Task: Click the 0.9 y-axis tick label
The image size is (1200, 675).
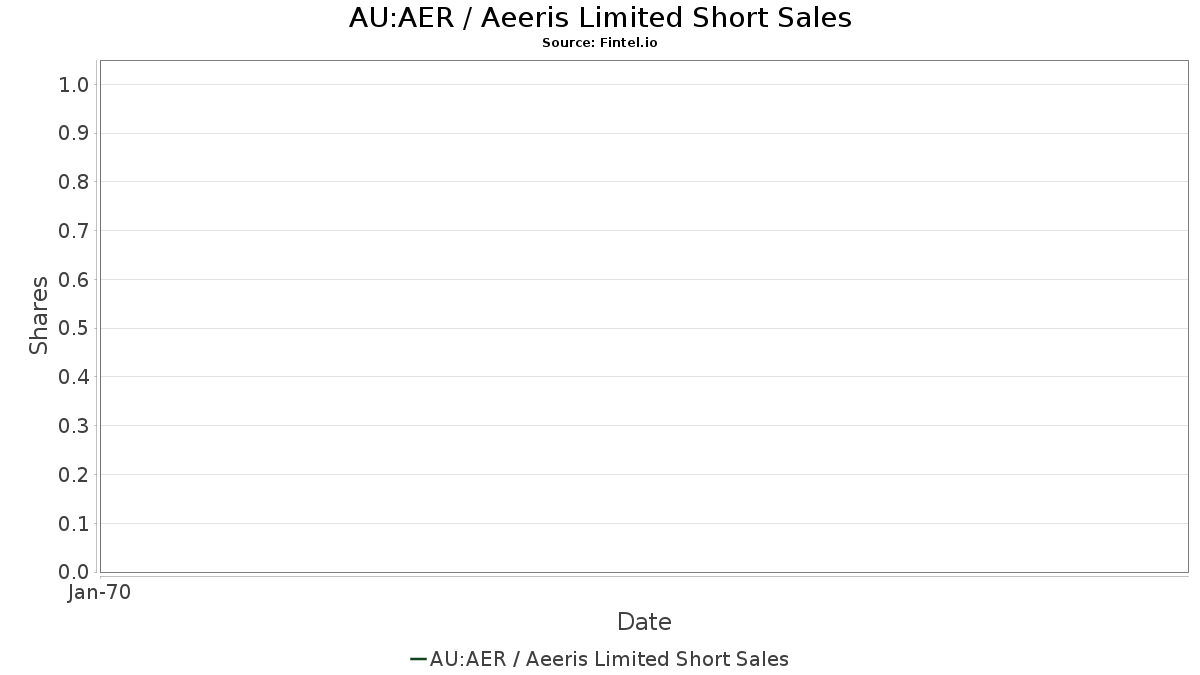Action: point(74,134)
